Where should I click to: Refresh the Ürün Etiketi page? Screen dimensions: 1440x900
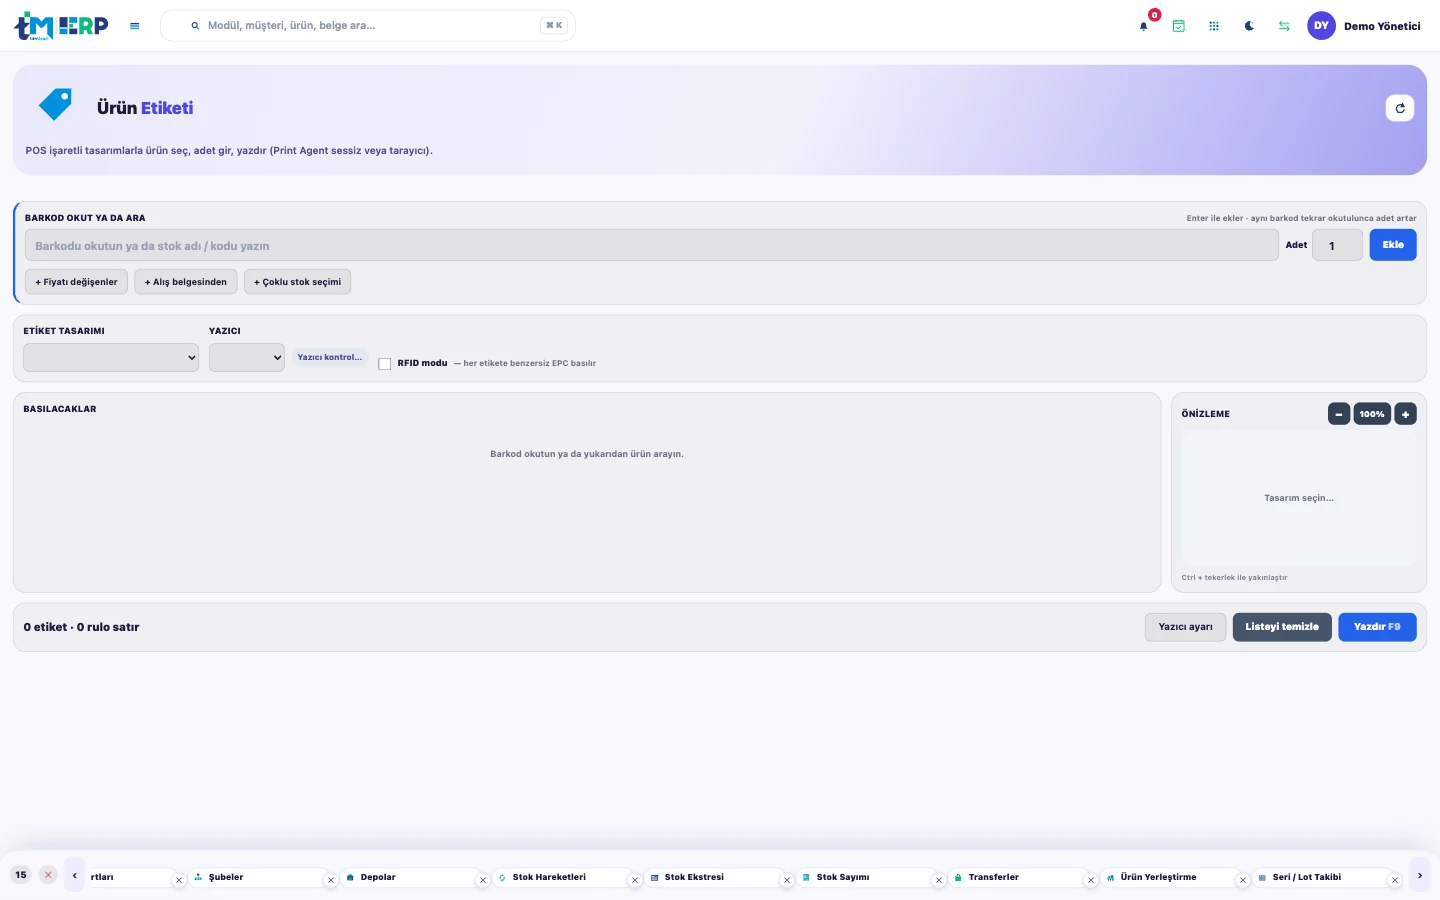(1400, 108)
